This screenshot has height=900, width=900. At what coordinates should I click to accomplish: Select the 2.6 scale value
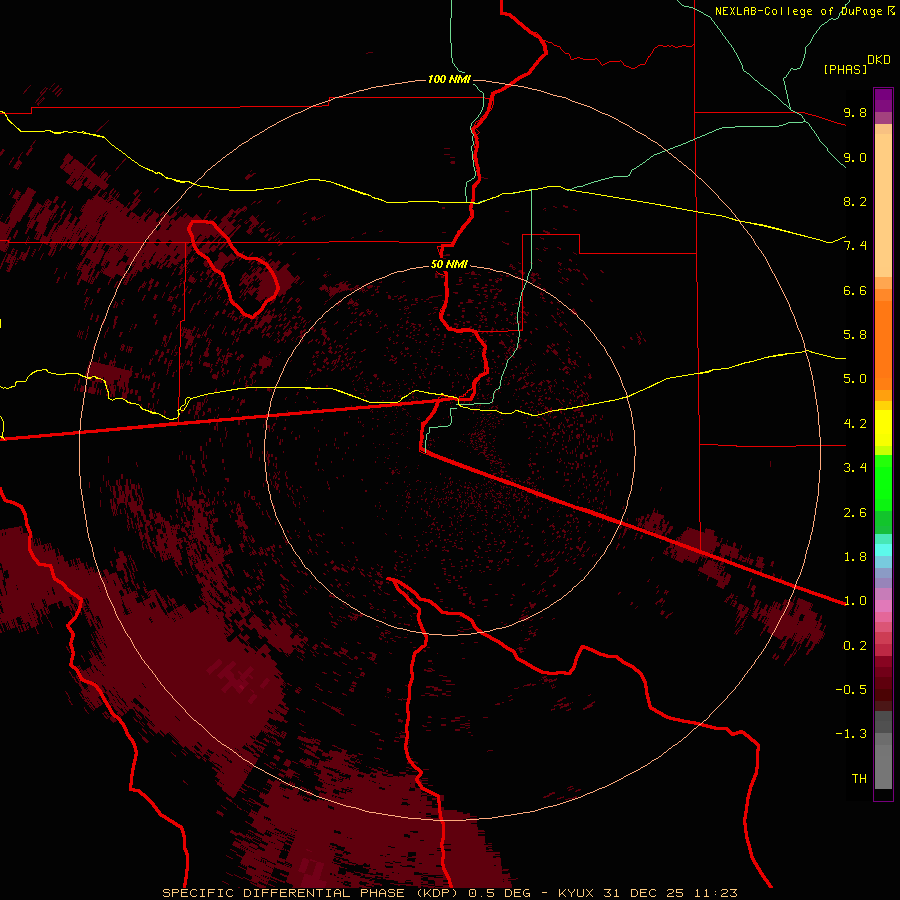[x=855, y=513]
